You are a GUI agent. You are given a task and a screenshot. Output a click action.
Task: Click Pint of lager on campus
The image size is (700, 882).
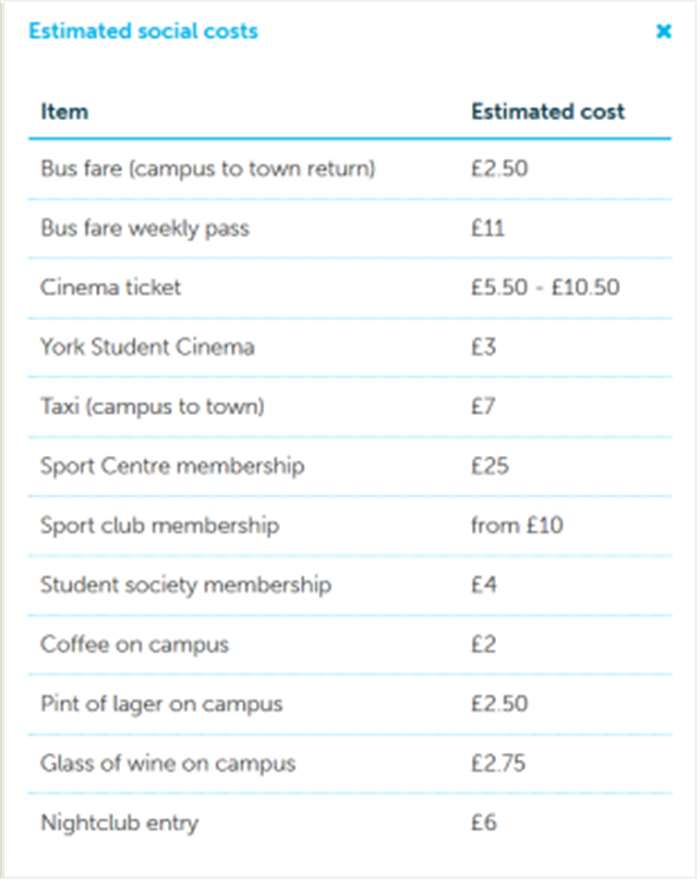pyautogui.click(x=161, y=704)
